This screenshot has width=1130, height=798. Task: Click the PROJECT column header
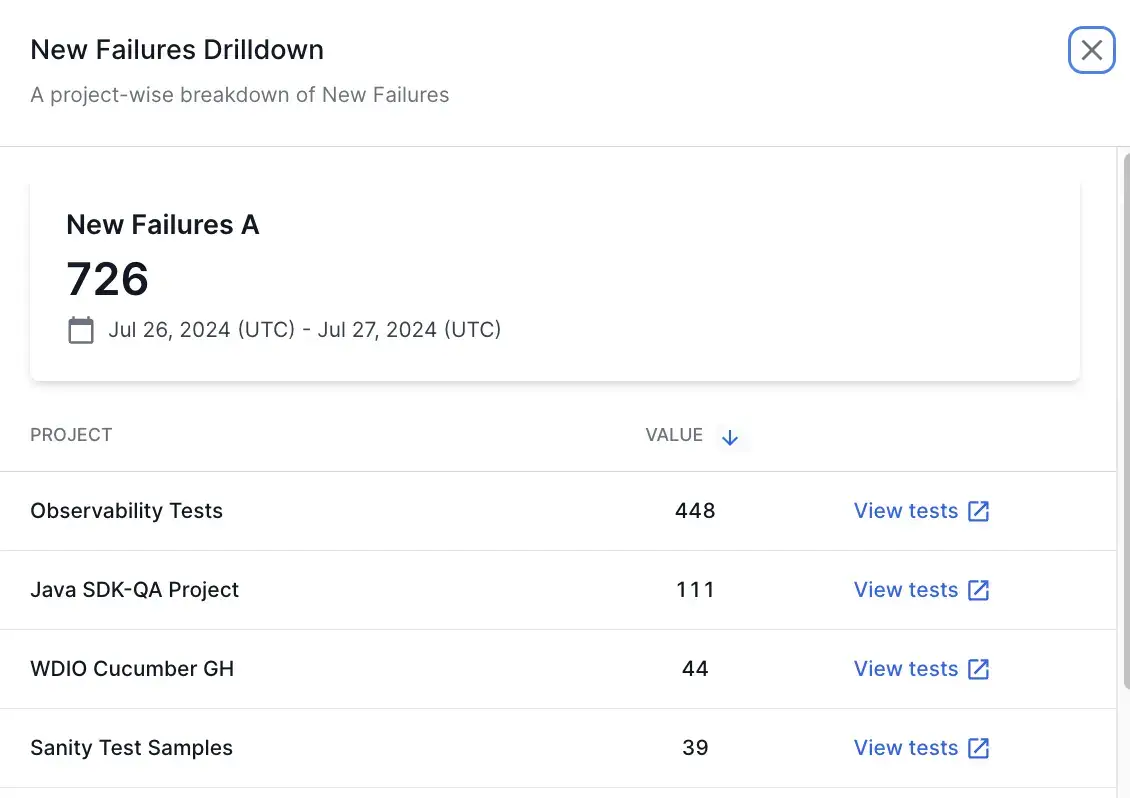click(x=71, y=435)
